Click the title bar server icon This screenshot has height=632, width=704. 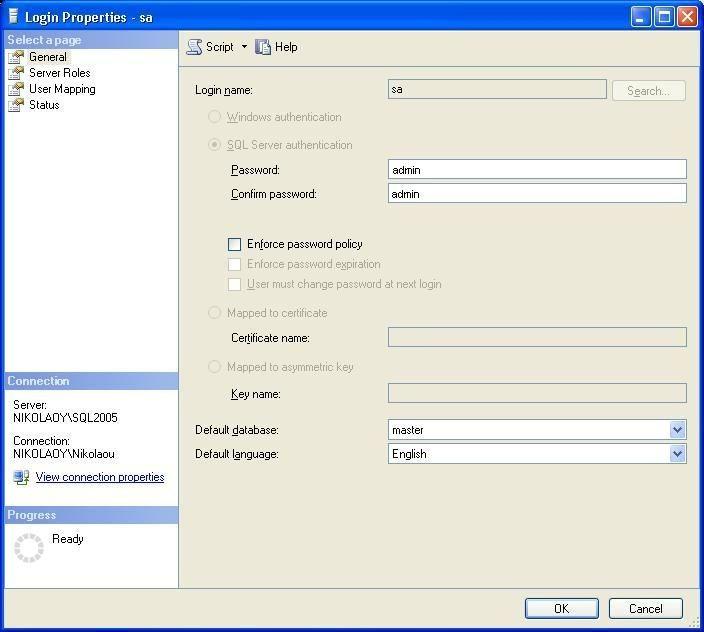pos(13,16)
